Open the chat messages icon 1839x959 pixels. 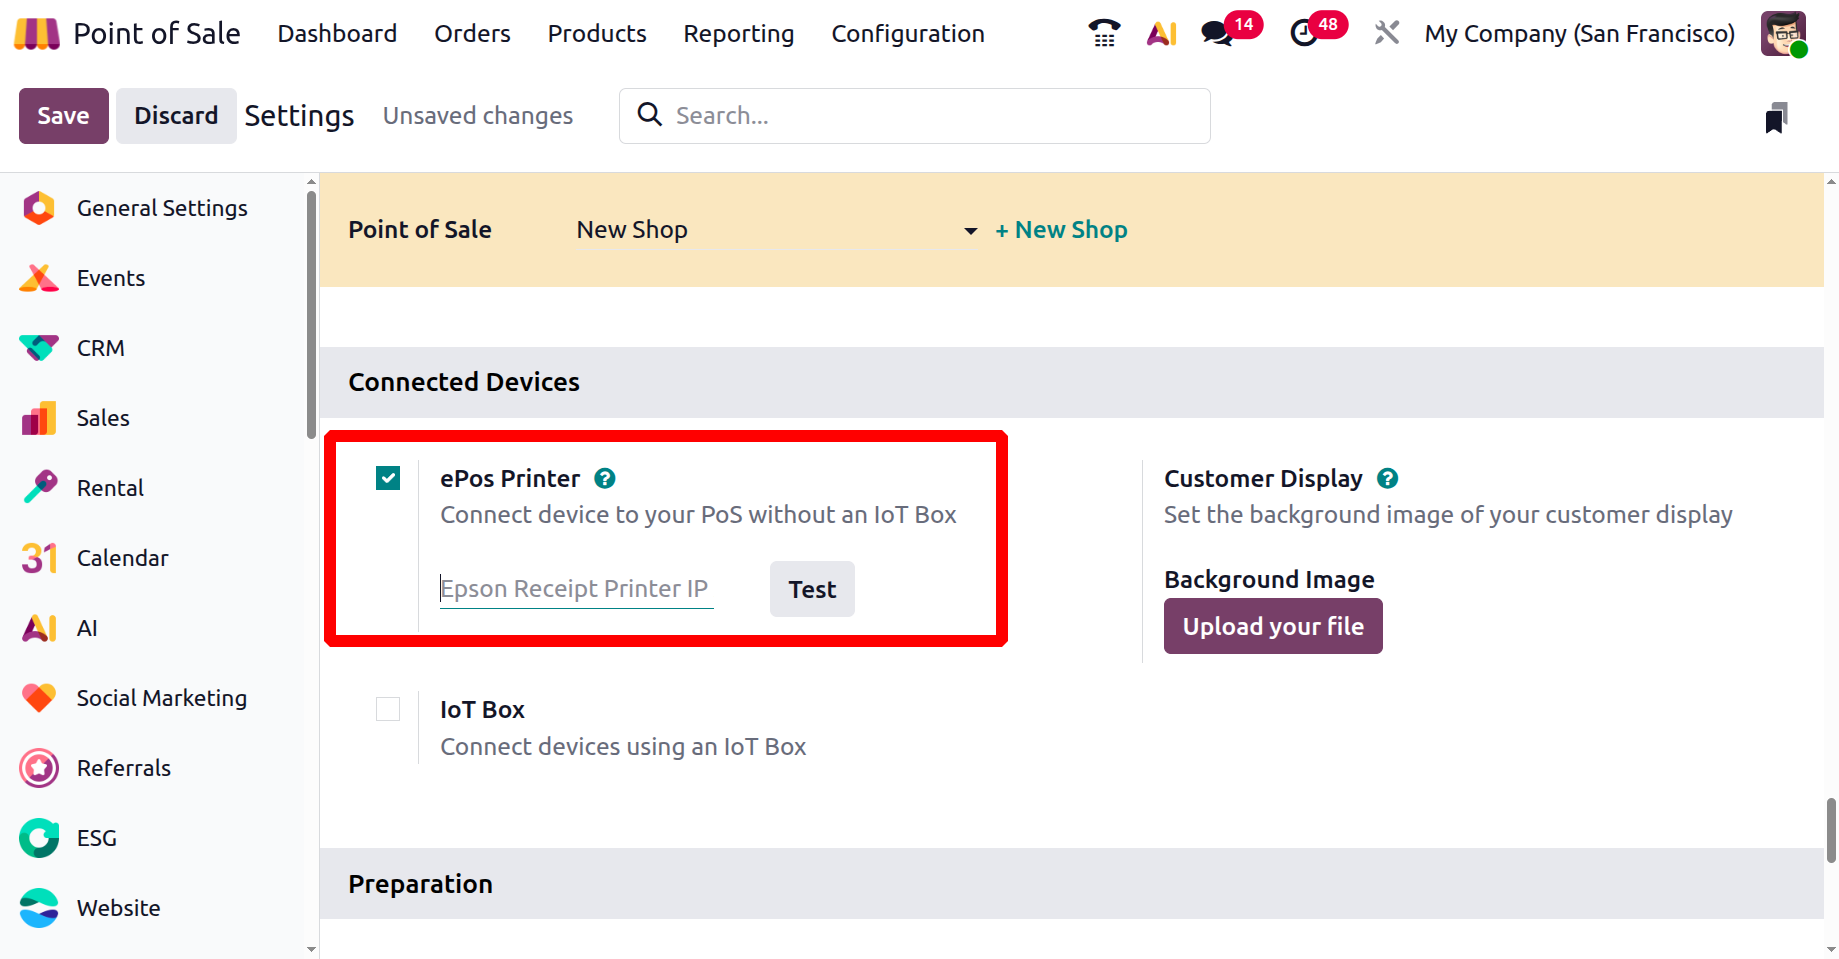[1218, 33]
